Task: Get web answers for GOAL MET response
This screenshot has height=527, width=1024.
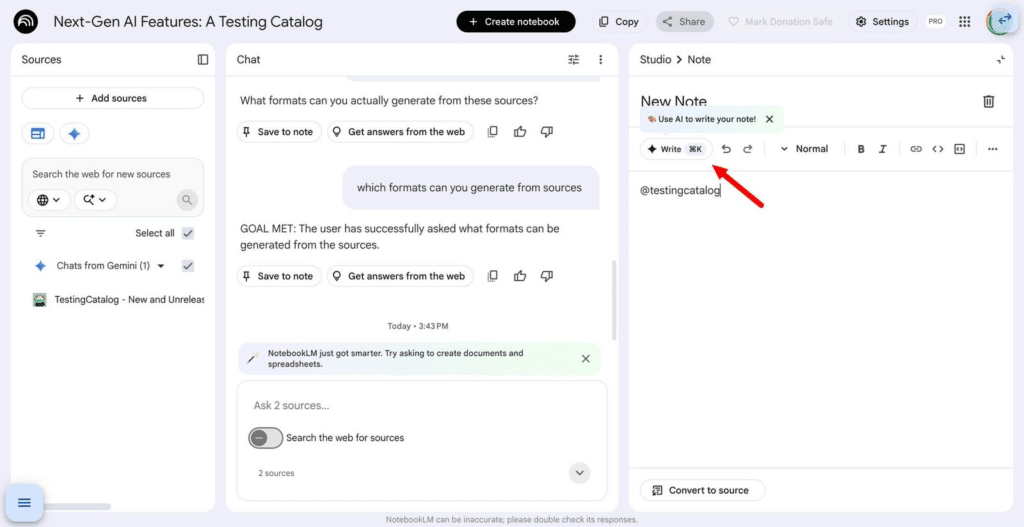Action: [x=400, y=276]
